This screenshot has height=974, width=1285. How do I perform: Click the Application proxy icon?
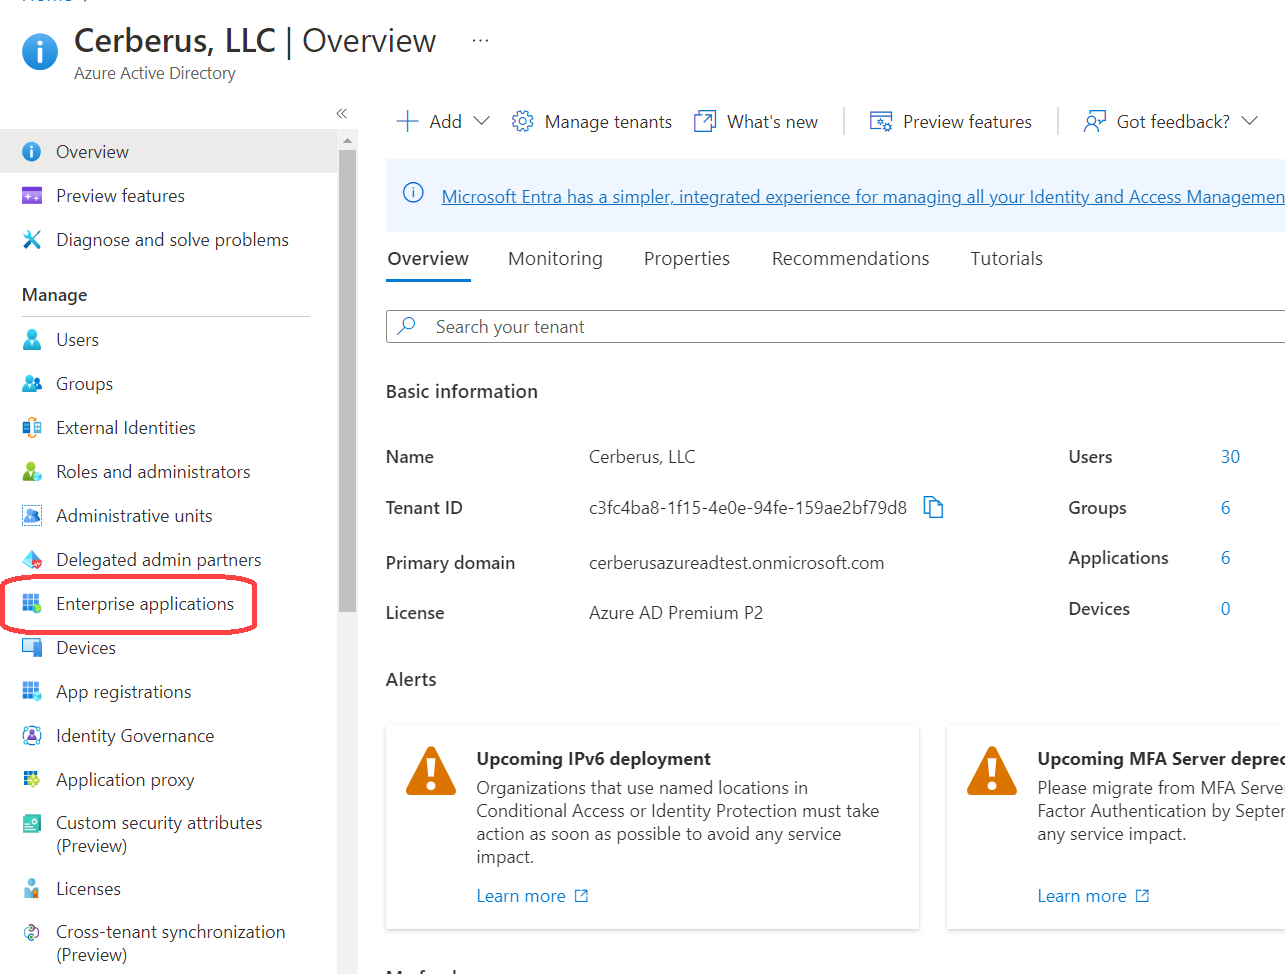pos(32,780)
